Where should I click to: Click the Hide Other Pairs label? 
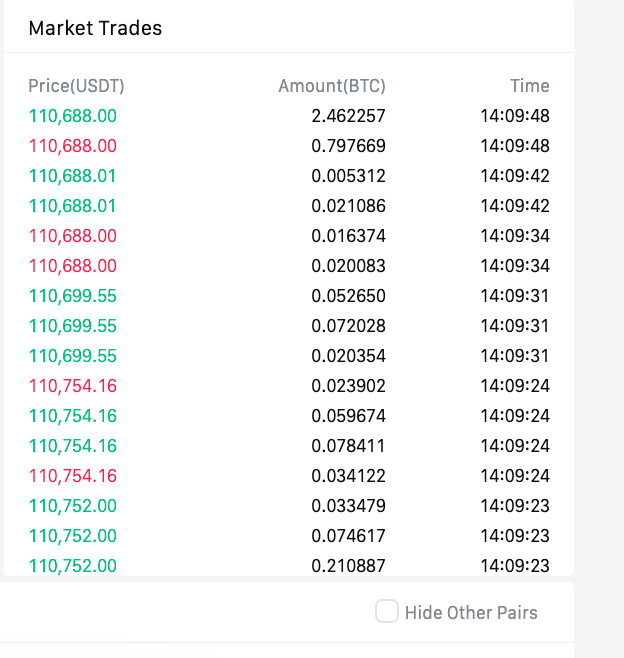click(x=471, y=613)
